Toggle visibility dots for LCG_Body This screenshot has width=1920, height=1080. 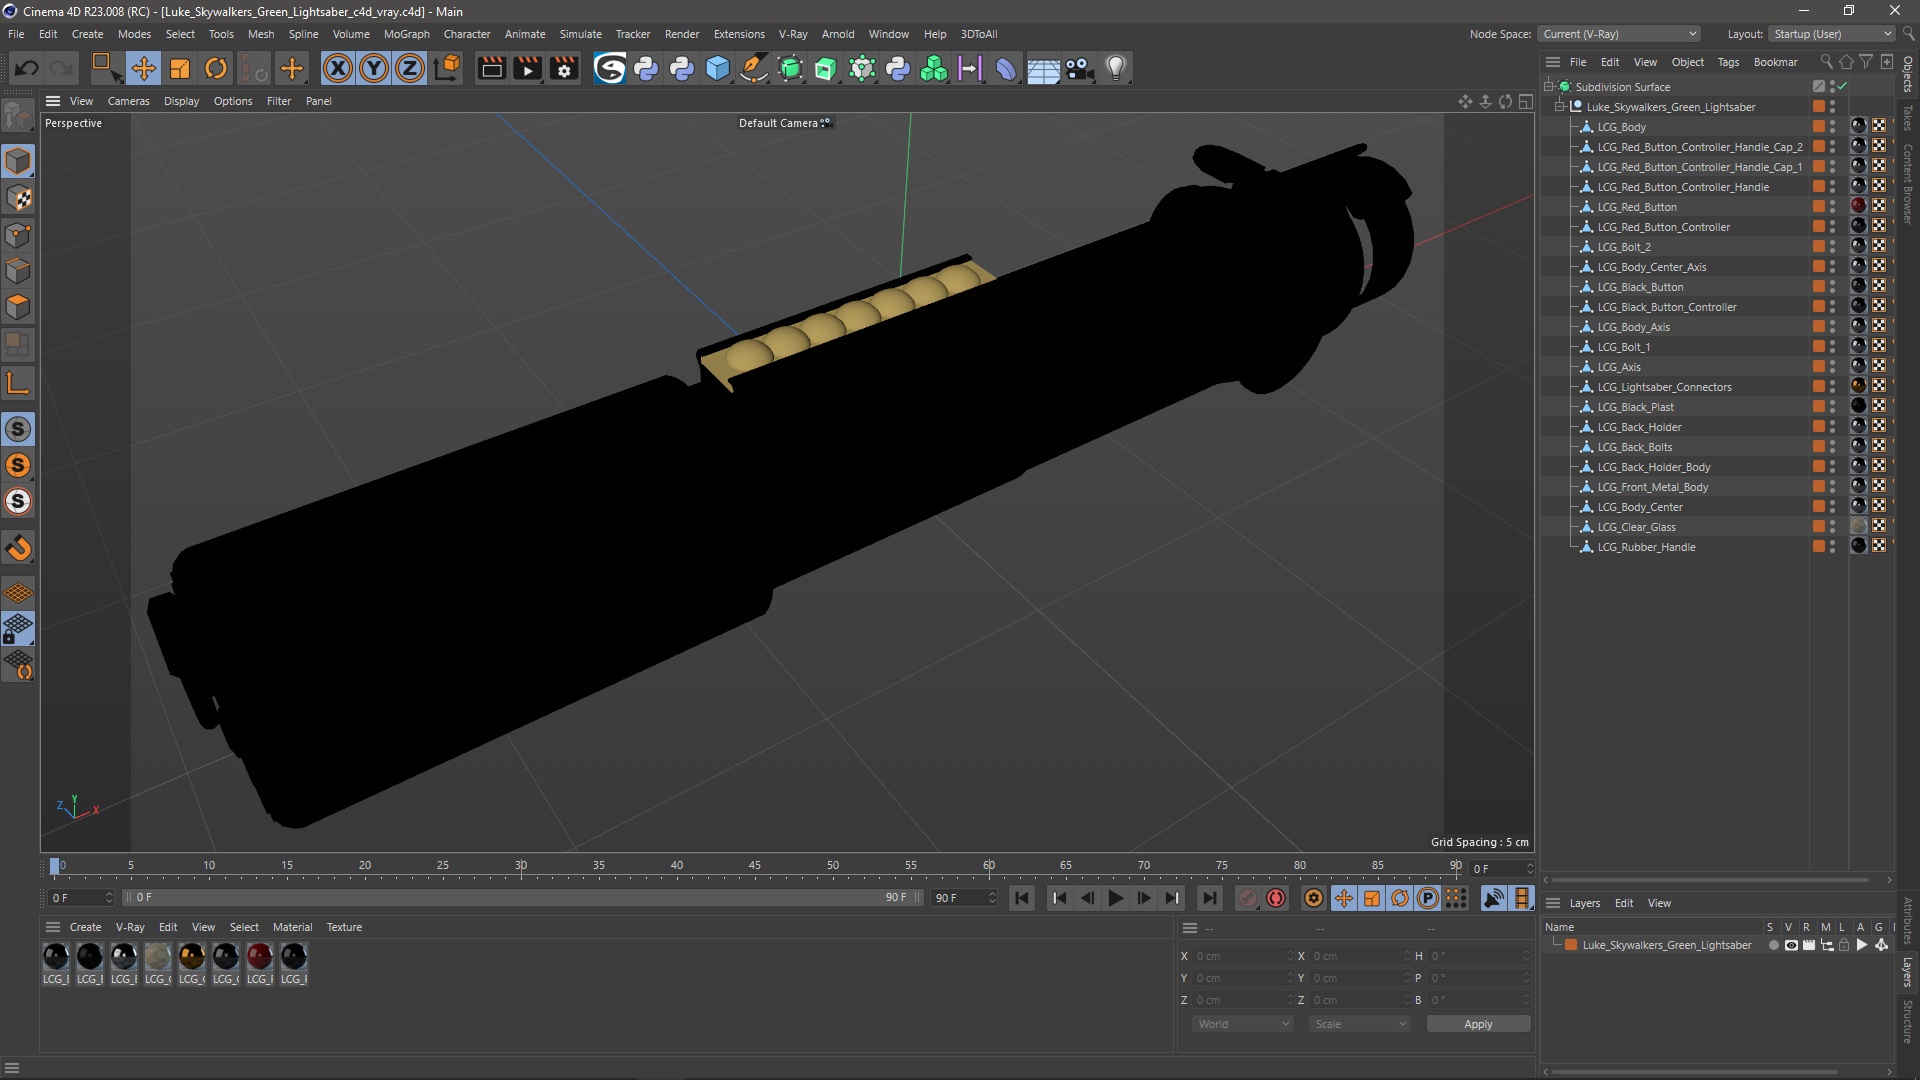[x=1833, y=127]
